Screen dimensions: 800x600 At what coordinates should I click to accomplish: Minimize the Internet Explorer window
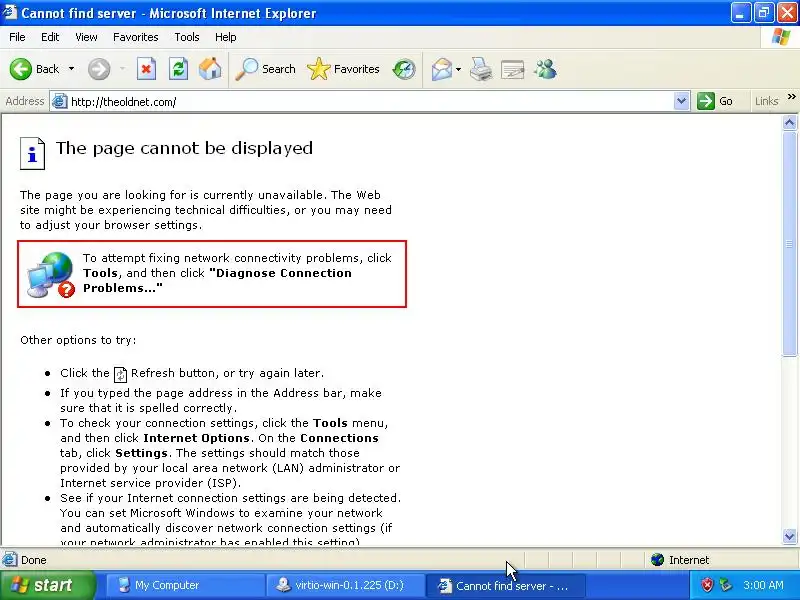(740, 13)
